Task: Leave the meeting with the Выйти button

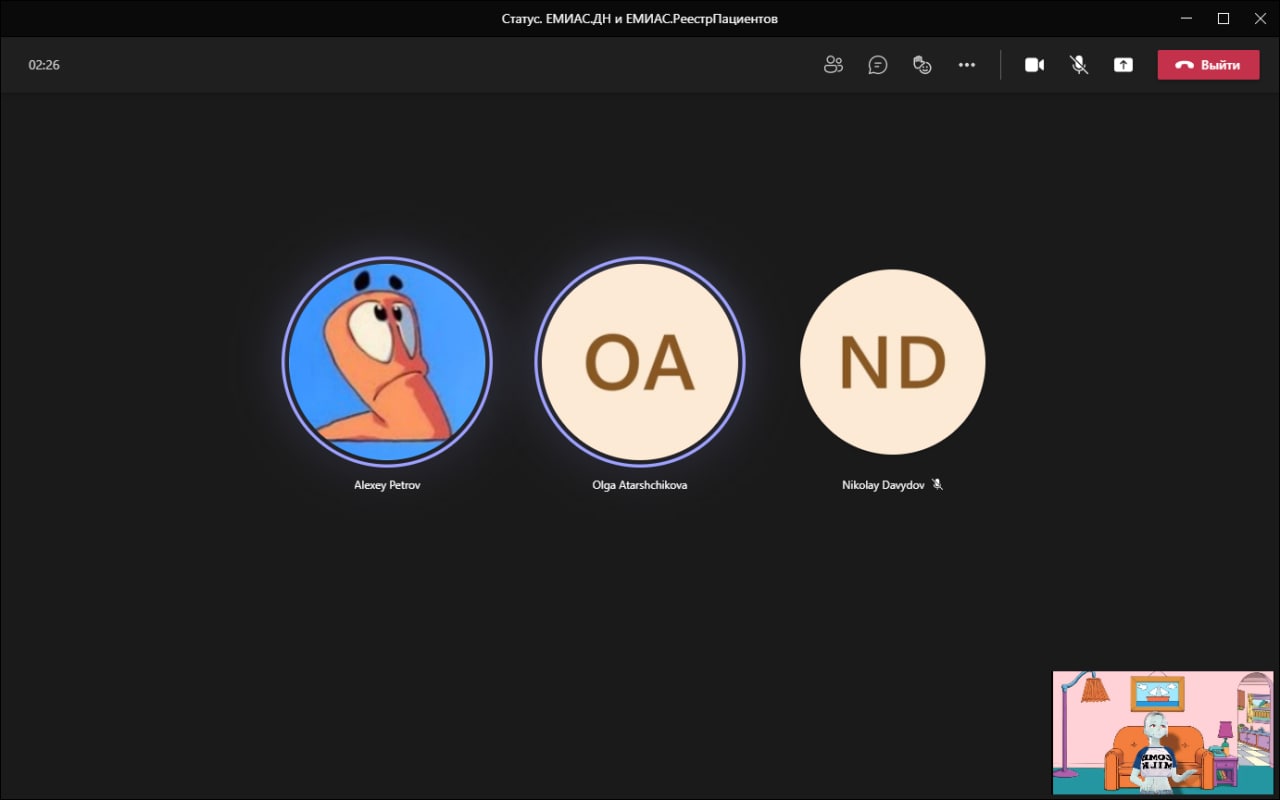Action: (1208, 65)
